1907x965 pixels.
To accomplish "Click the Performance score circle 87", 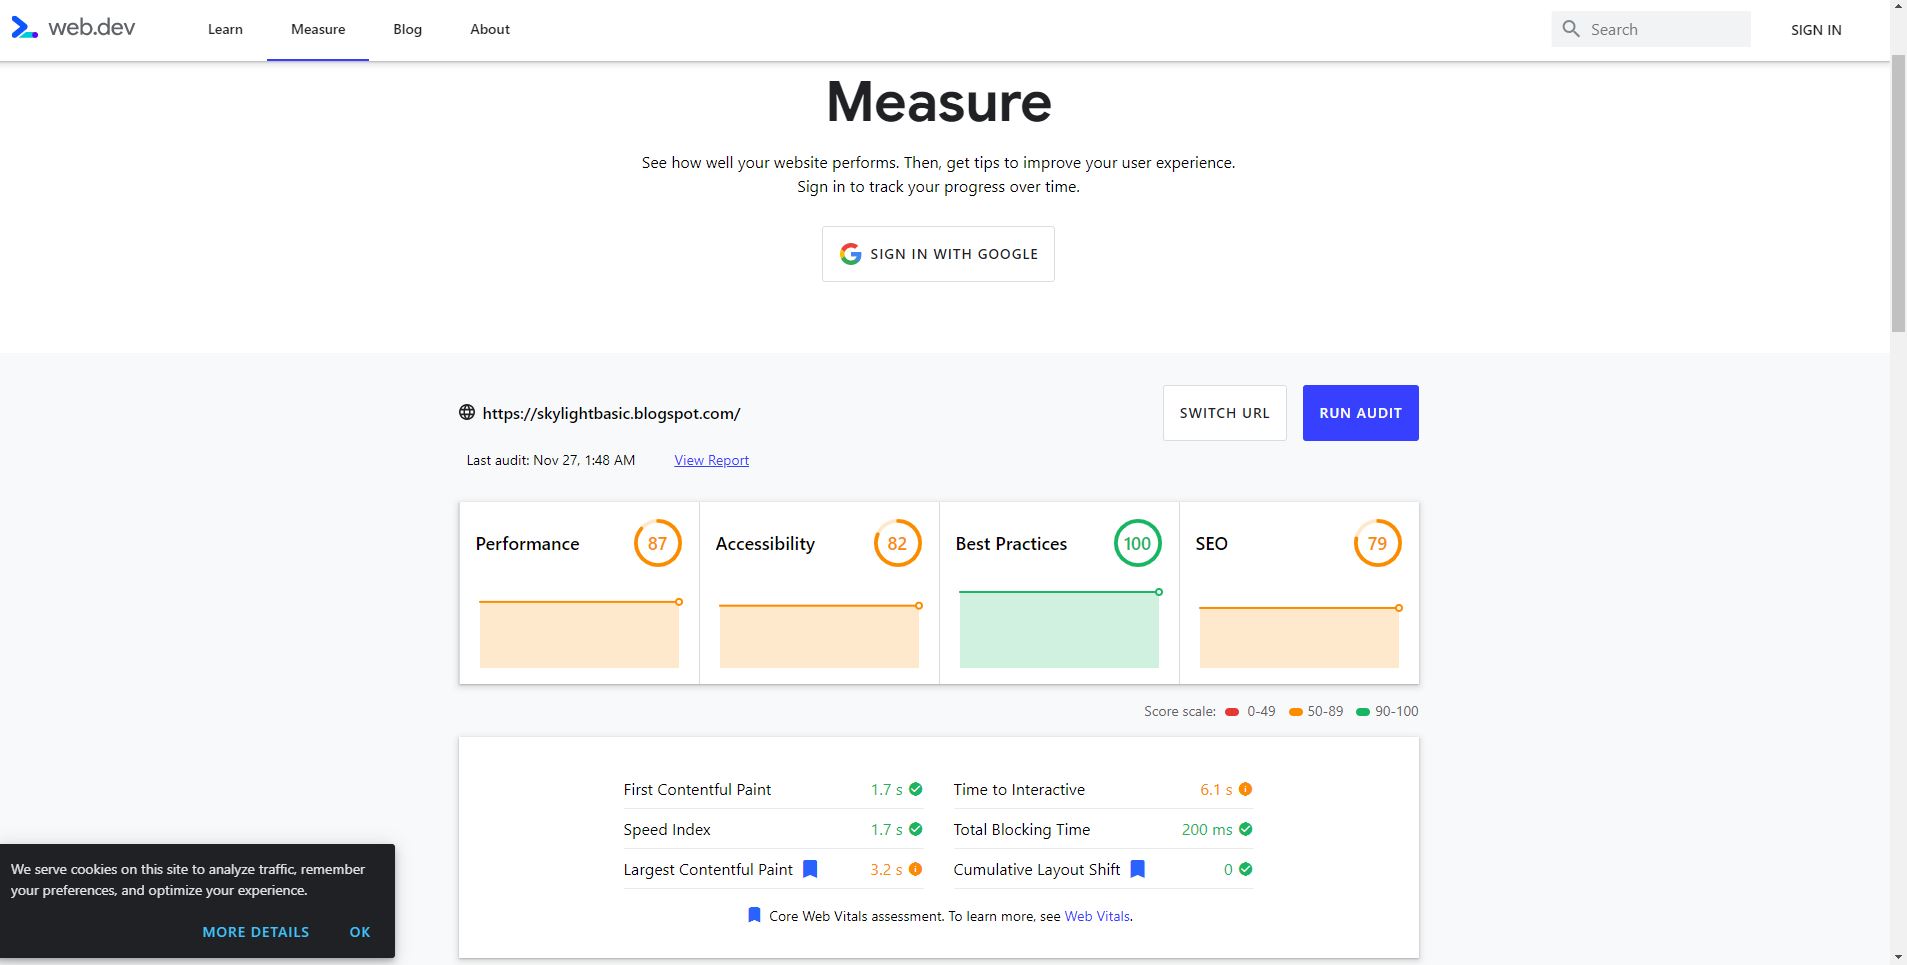I will point(657,543).
